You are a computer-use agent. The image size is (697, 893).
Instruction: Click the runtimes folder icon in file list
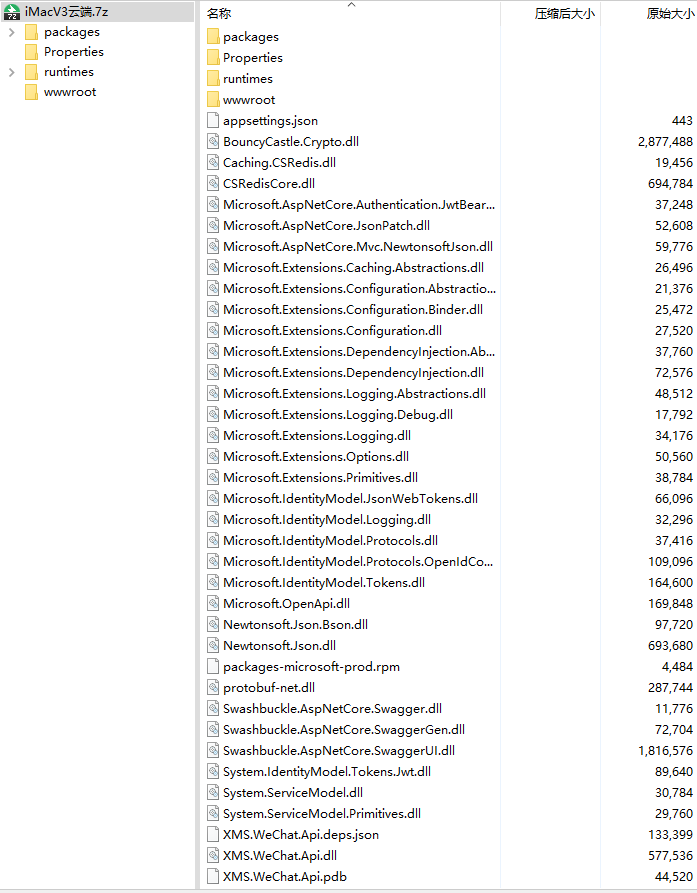[213, 79]
